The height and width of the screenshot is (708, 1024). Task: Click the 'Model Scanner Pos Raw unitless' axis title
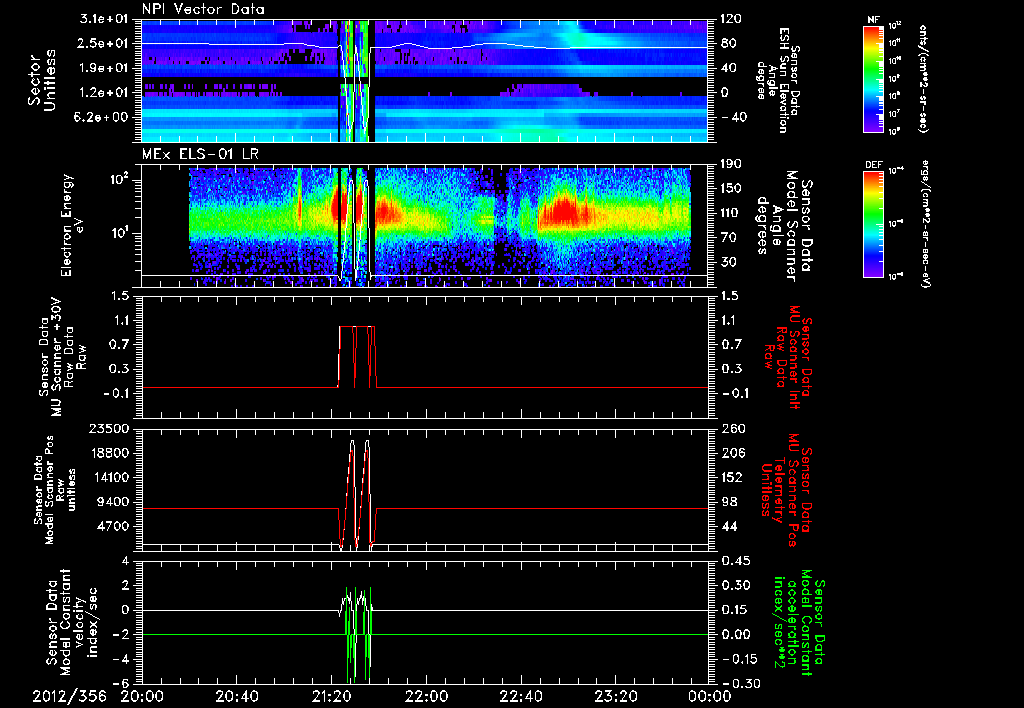[x=55, y=490]
